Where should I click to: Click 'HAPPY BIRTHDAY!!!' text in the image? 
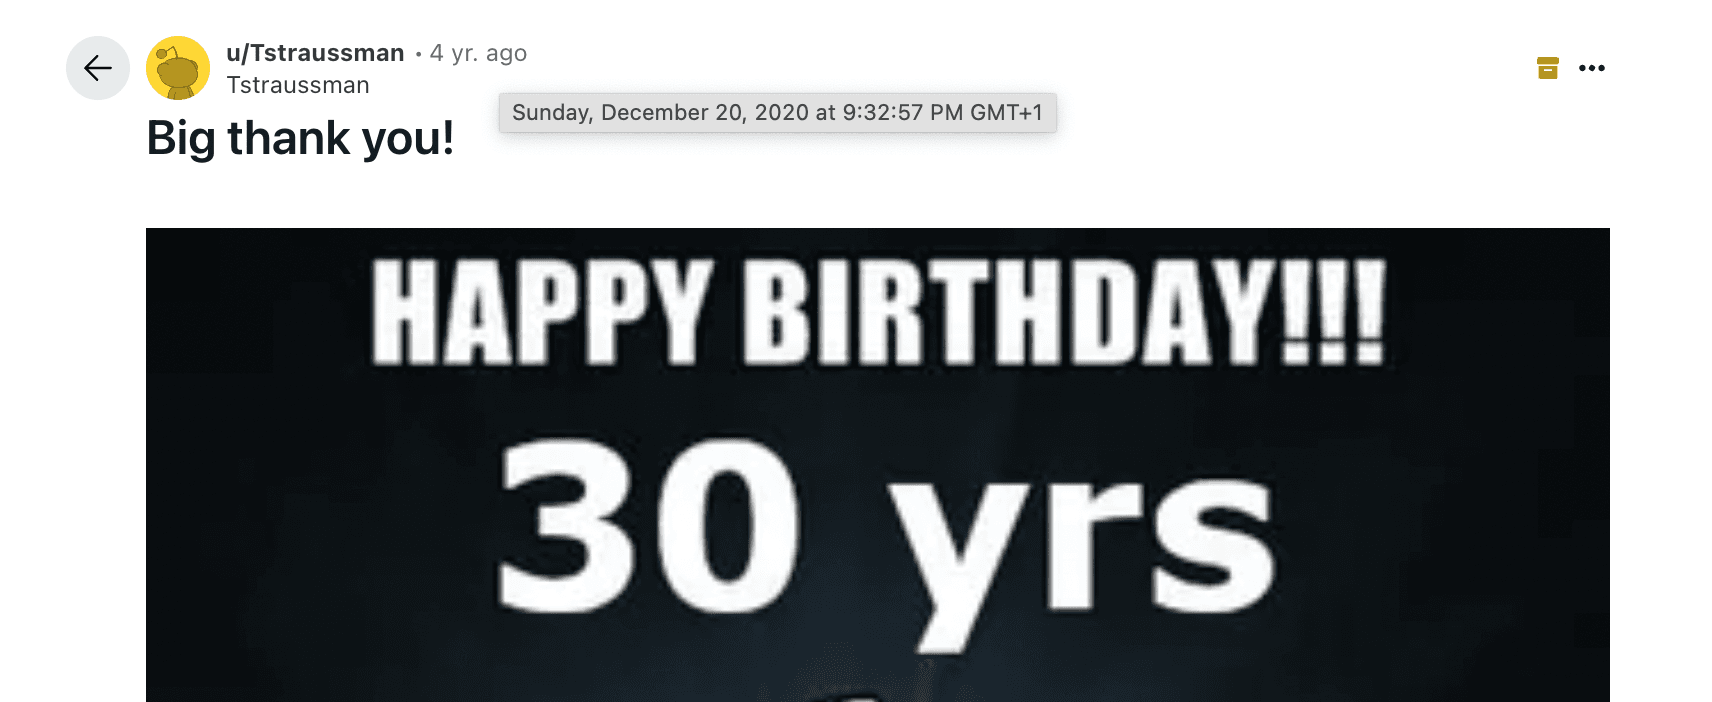[x=878, y=312]
